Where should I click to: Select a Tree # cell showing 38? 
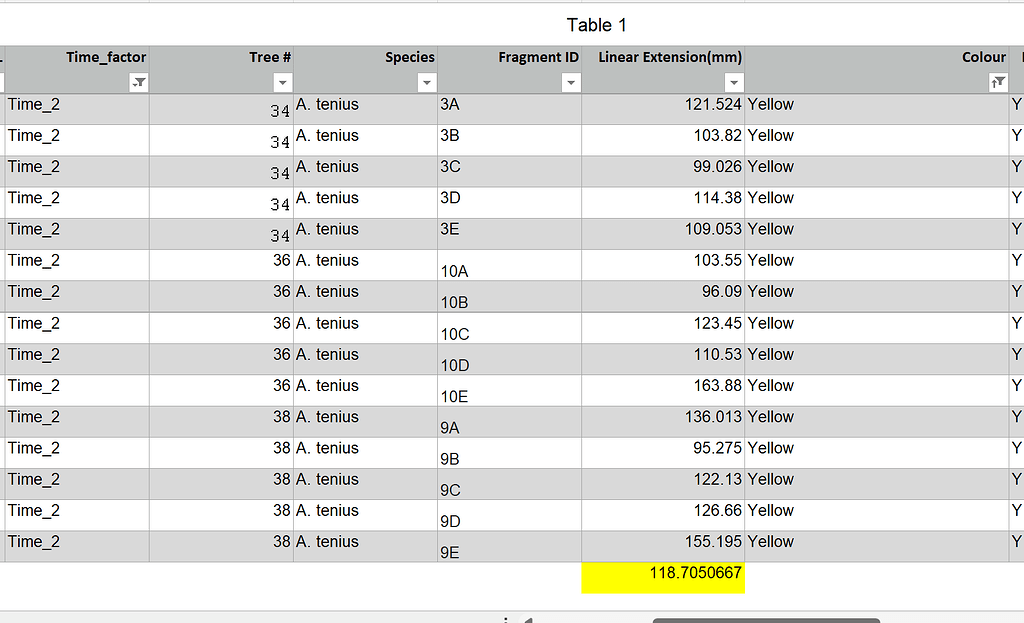point(280,417)
